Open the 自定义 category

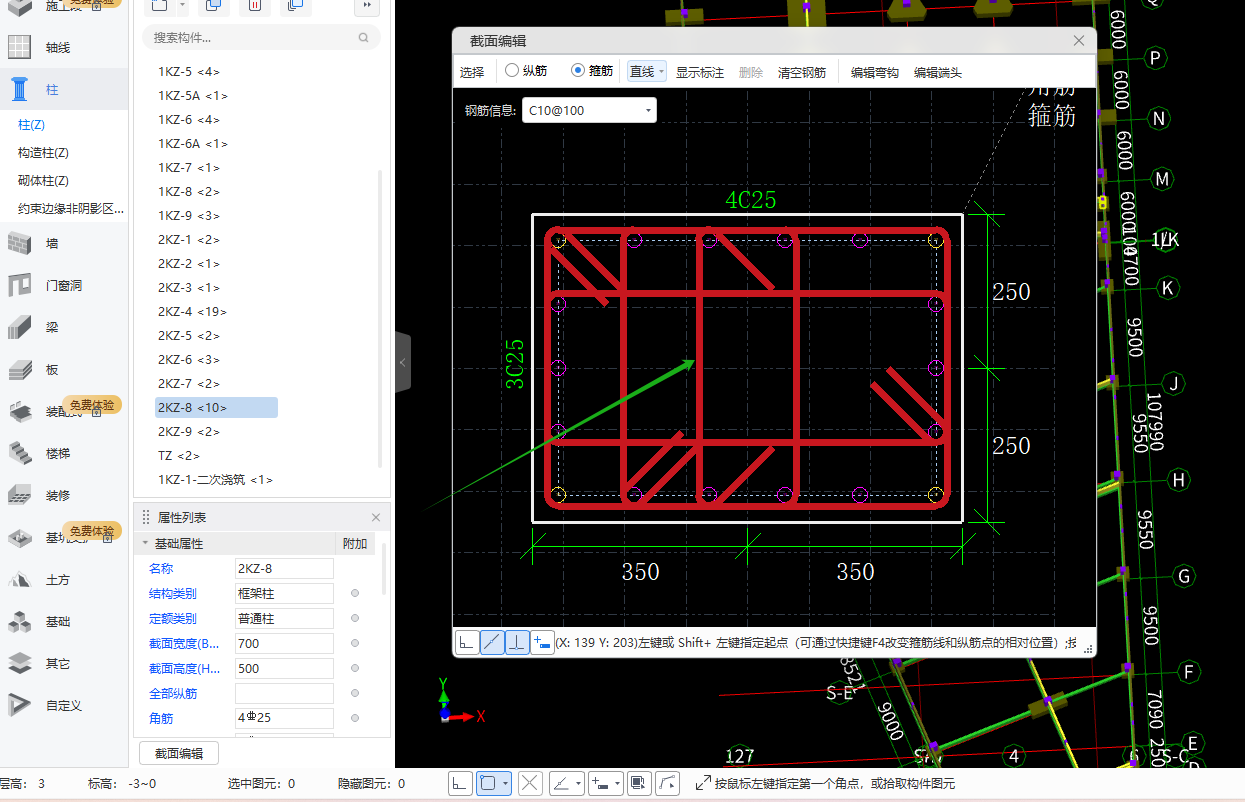63,706
